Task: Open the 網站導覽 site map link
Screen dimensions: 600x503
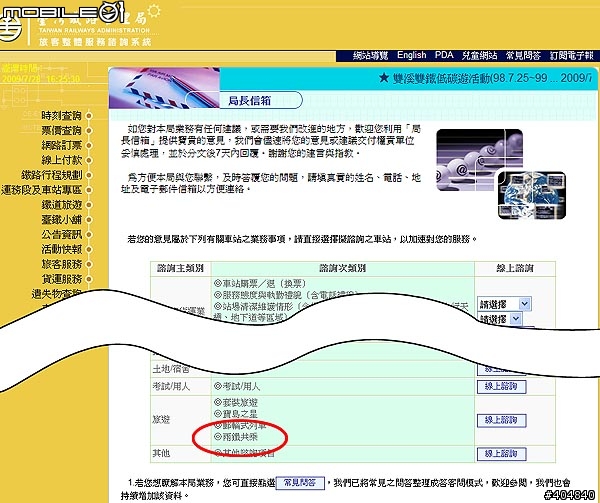Action: (x=370, y=56)
